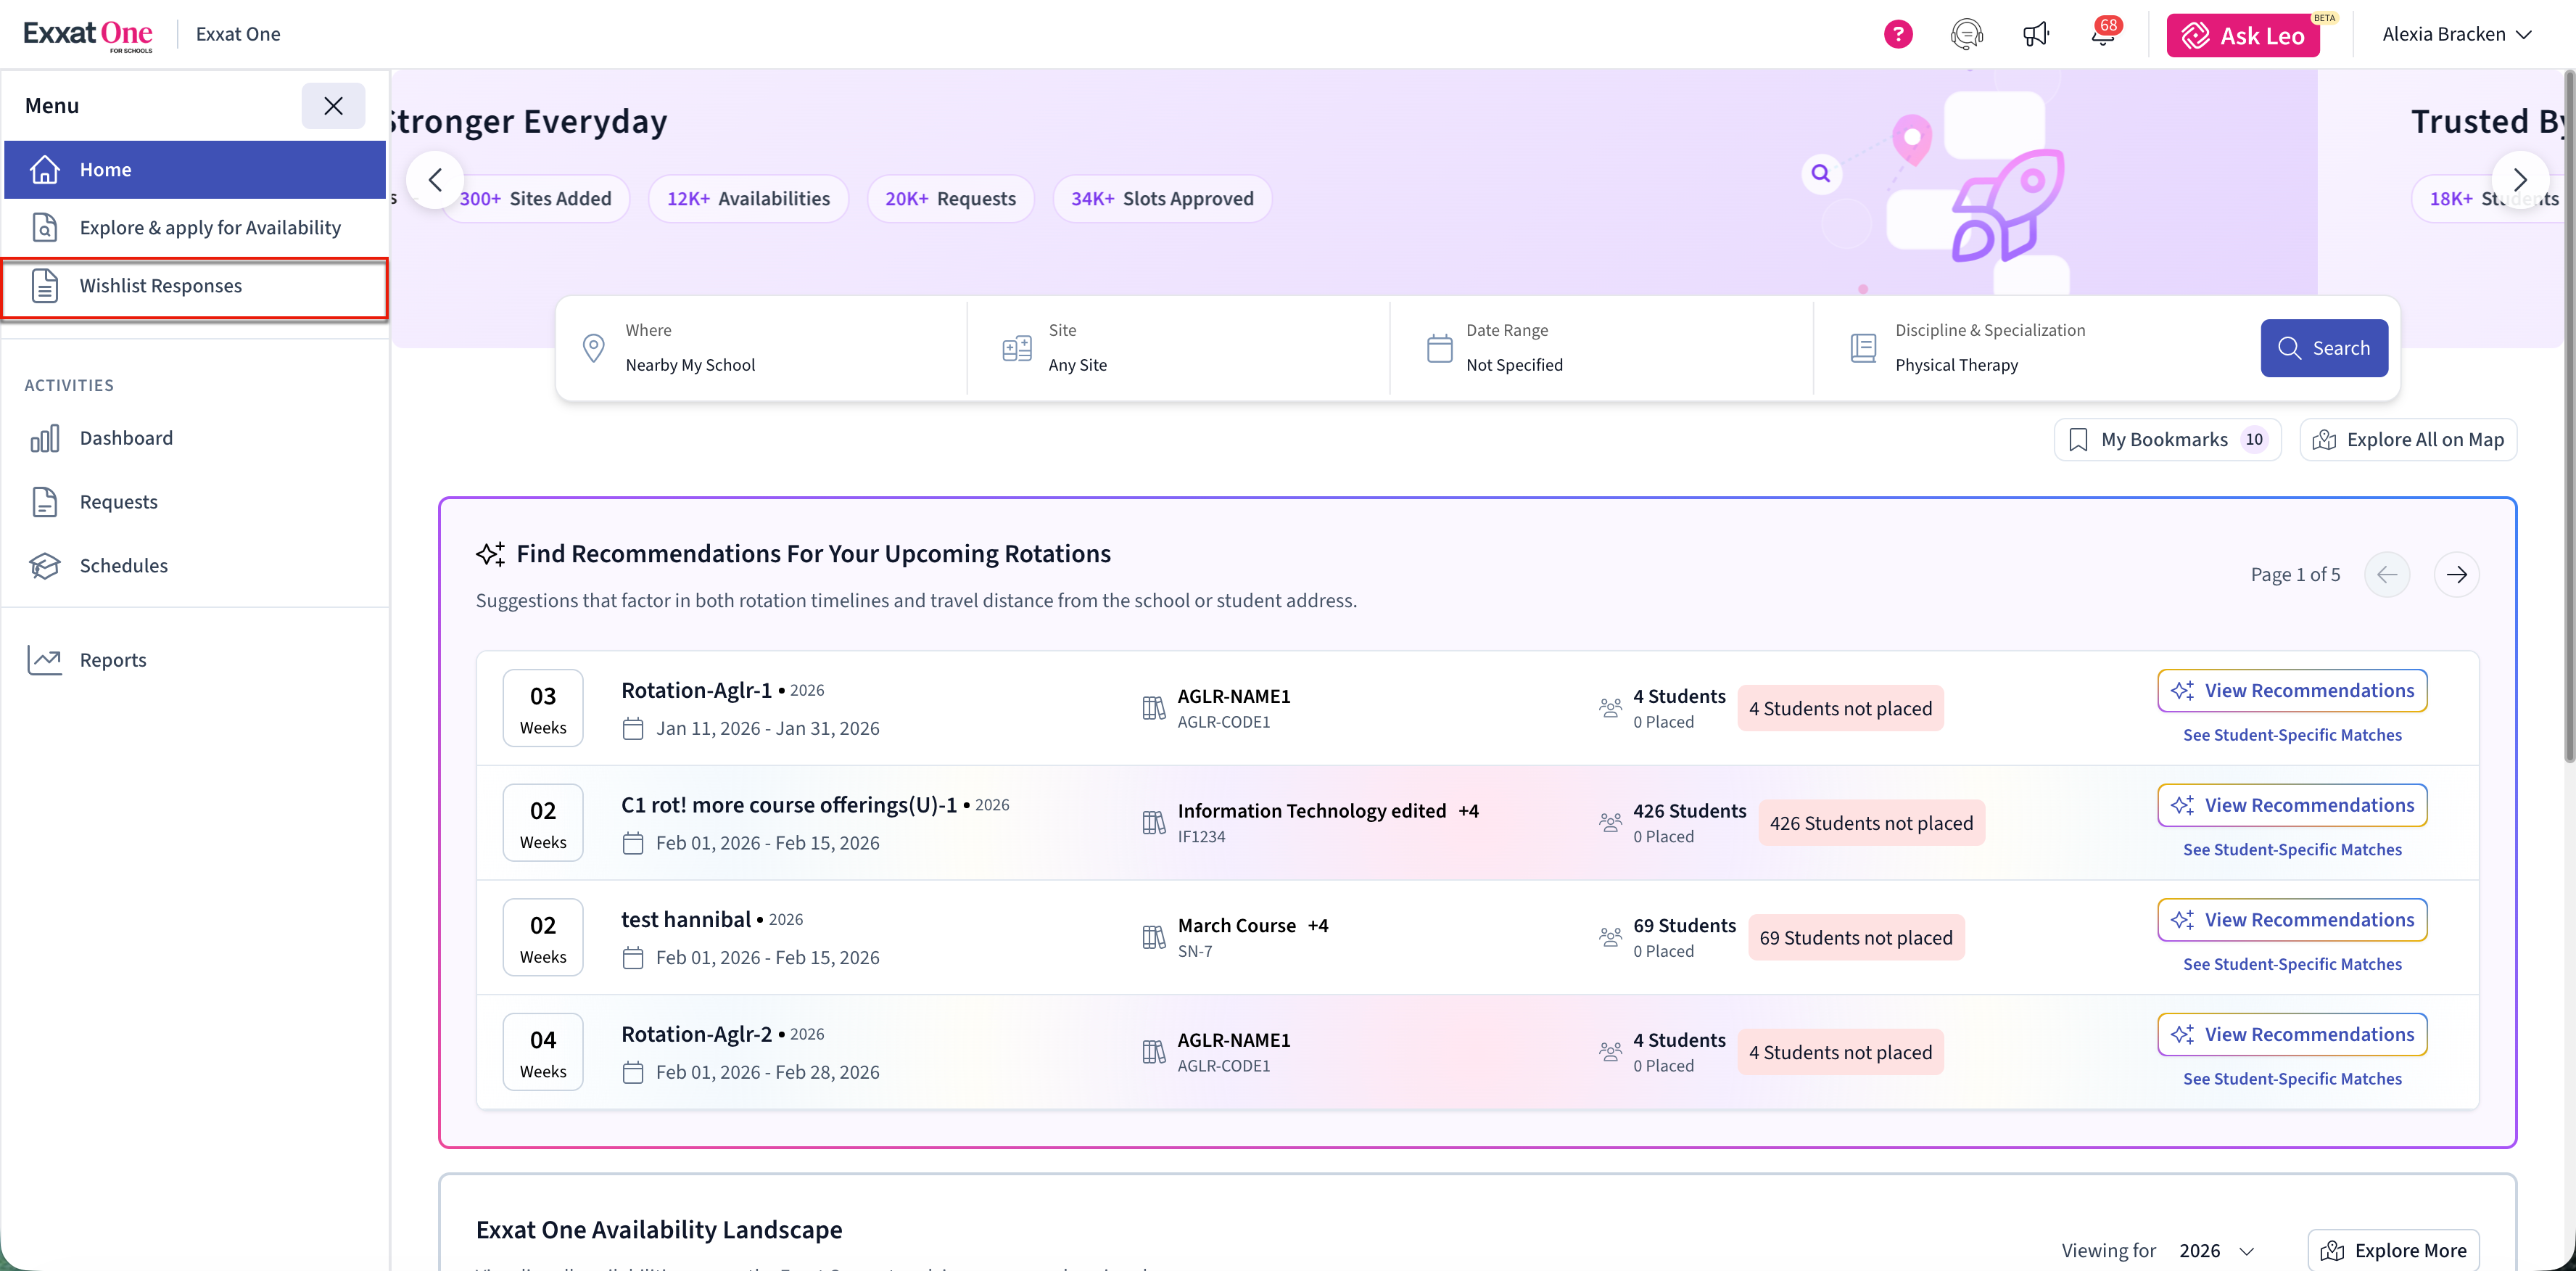Expand the Alexia Bracken user menu
The height and width of the screenshot is (1271, 2576).
pos(2456,35)
